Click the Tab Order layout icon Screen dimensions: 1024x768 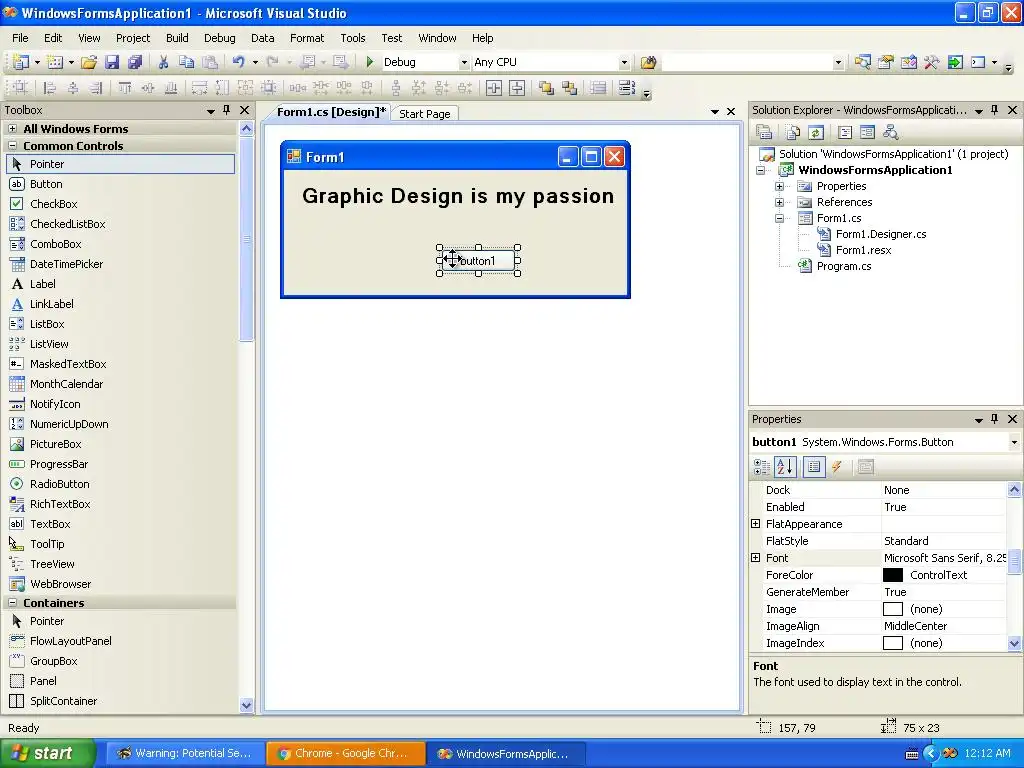[626, 88]
